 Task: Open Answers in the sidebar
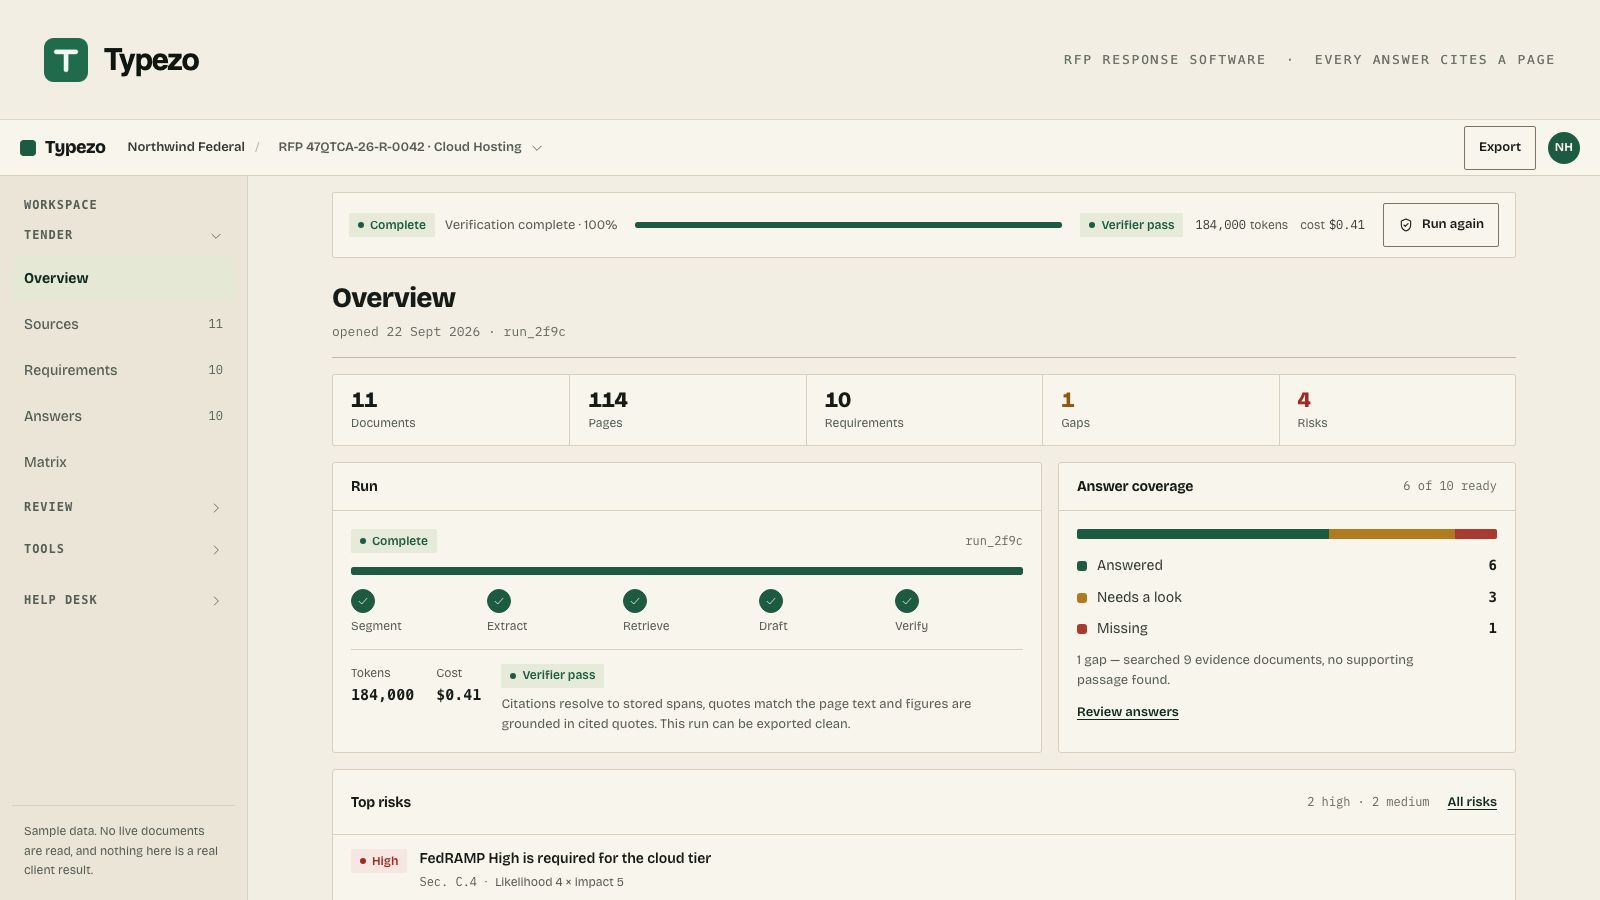124,416
